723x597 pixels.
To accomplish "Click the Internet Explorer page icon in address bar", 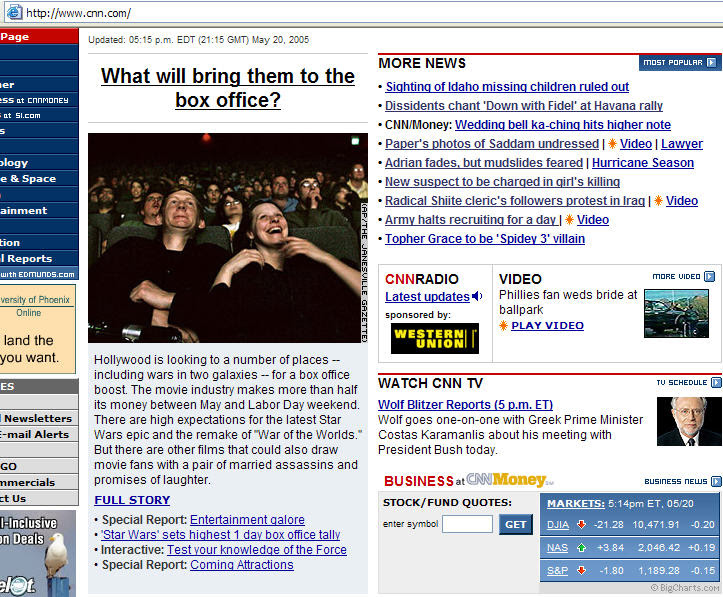I will pos(14,12).
